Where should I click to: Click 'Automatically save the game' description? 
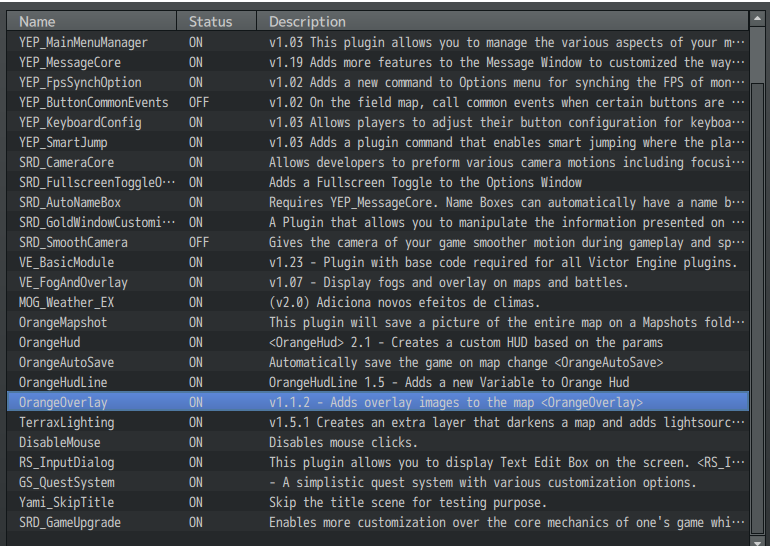466,362
